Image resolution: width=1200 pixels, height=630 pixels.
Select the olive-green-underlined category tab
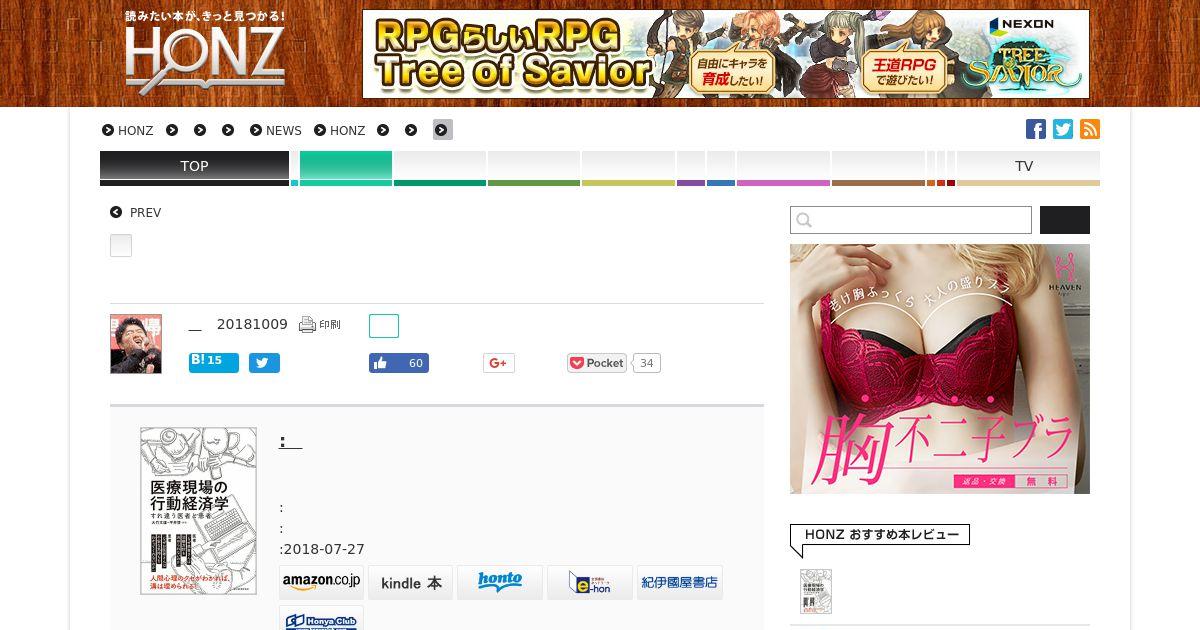[534, 167]
